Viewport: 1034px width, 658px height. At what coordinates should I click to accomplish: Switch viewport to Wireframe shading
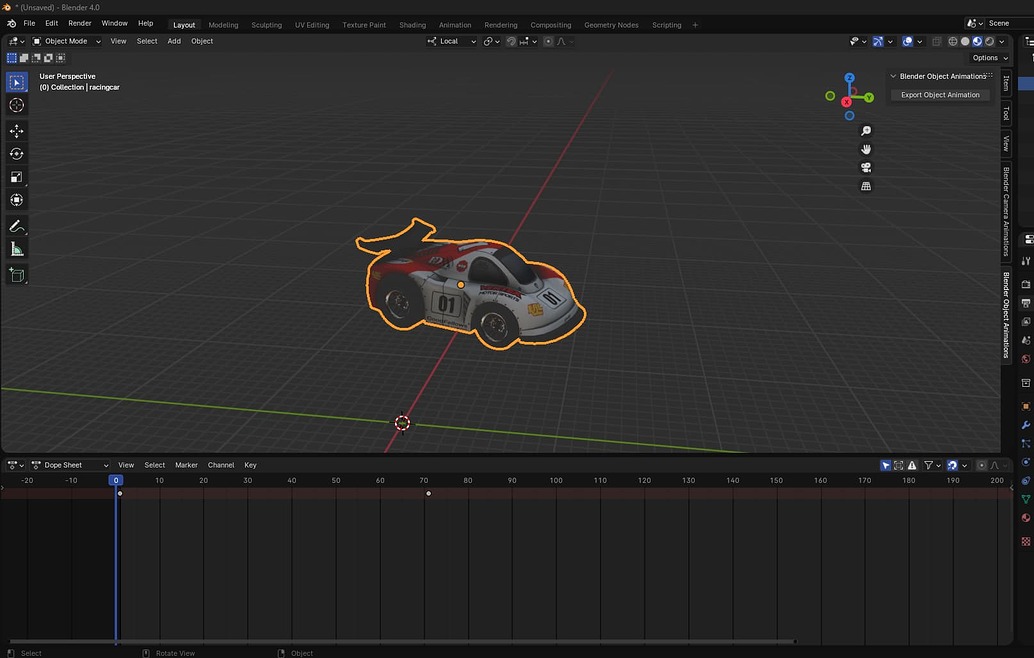coord(952,41)
